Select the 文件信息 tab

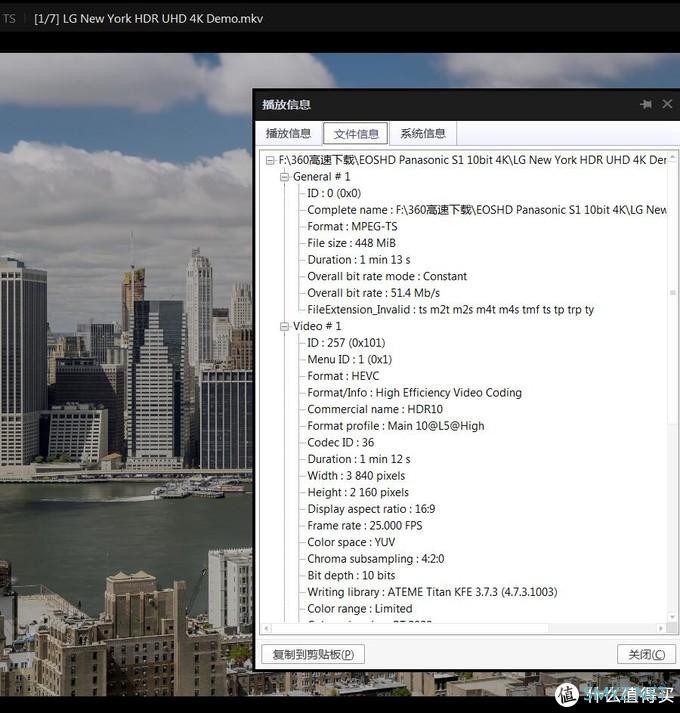[356, 134]
